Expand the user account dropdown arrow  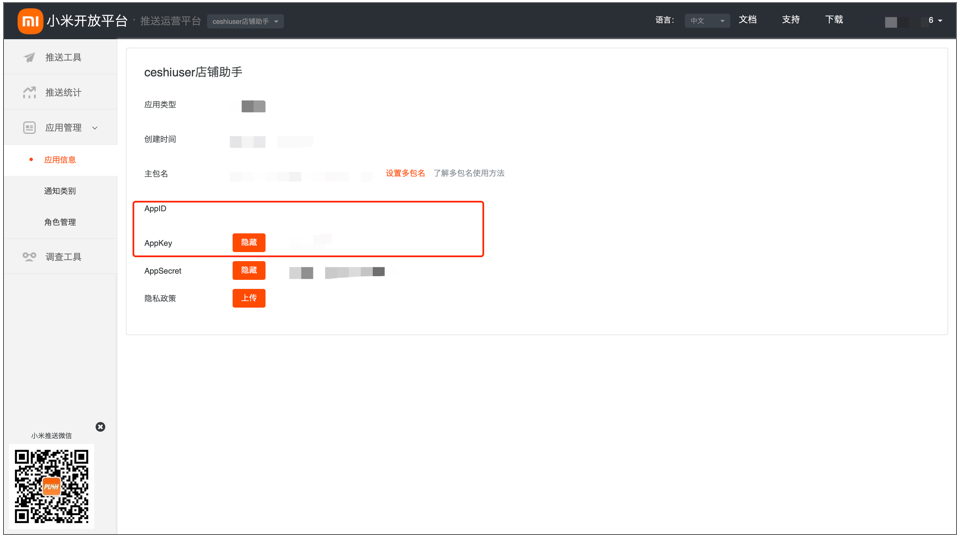tap(940, 21)
